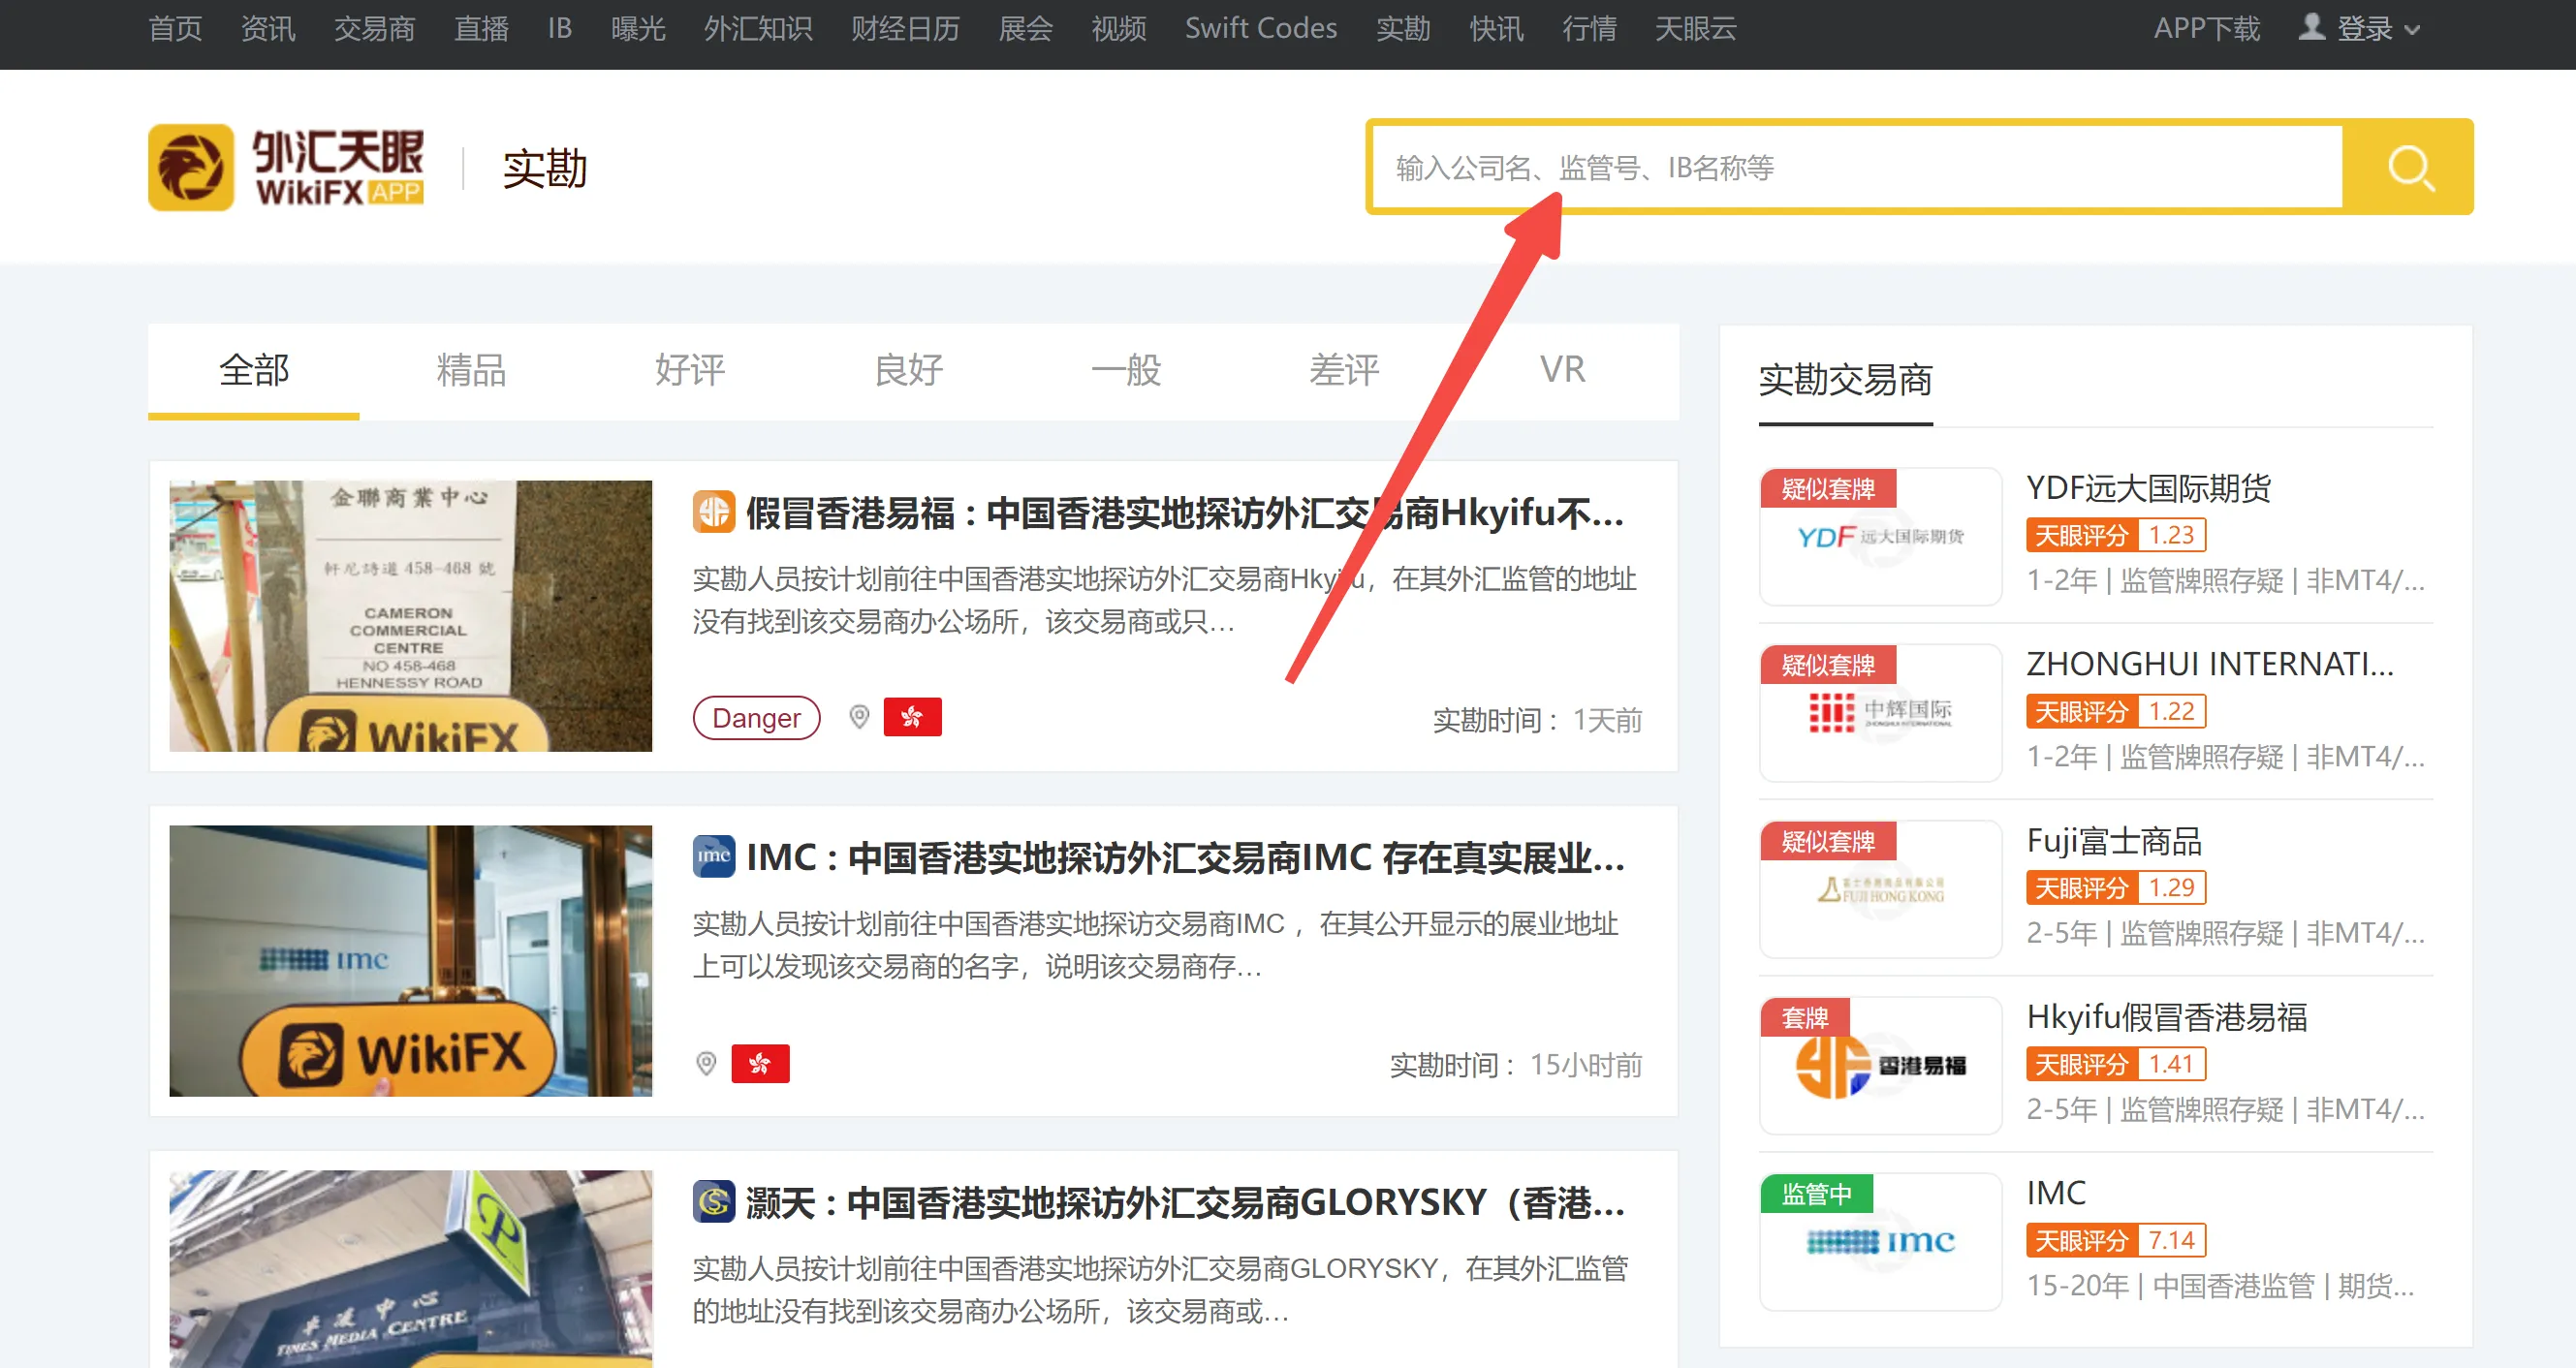Click the 实勘交易商 heading
Image resolution: width=2576 pixels, height=1368 pixels.
pos(1845,380)
